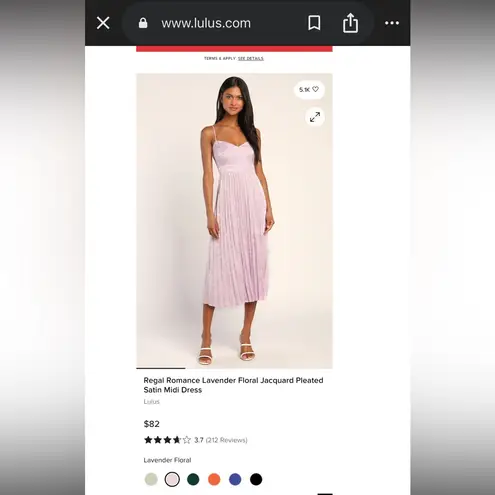Choose the dark green color swatch
Screen dimensions: 495x495
193,479
